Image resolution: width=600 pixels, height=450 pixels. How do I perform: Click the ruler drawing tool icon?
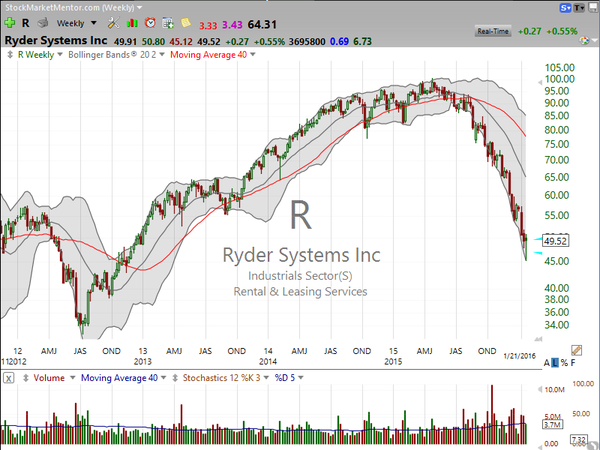577,350
